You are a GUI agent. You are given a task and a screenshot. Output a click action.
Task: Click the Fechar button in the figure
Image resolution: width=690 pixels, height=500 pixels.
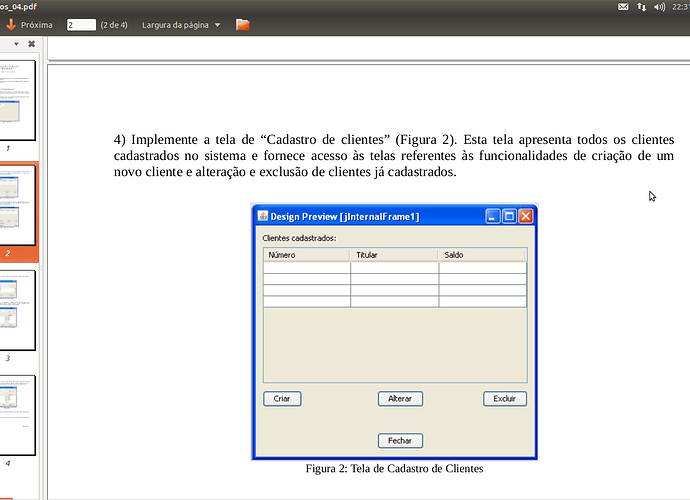[400, 441]
